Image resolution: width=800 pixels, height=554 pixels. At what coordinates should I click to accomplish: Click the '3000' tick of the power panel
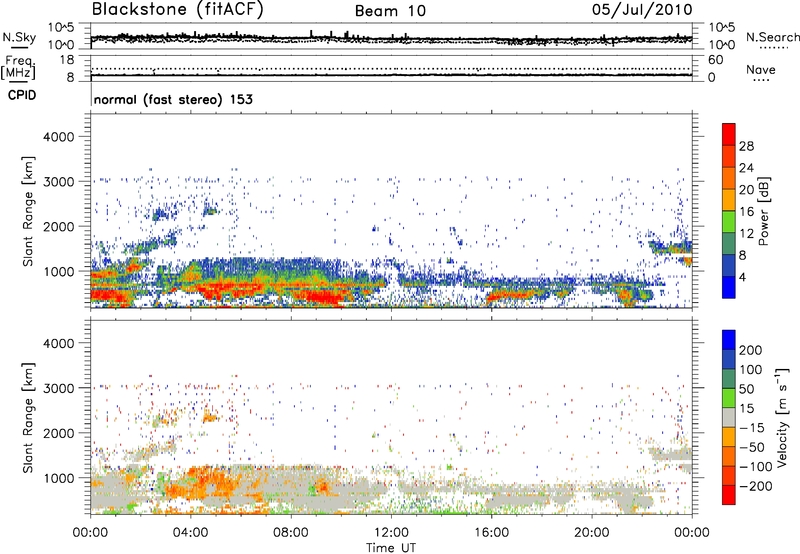pos(59,182)
